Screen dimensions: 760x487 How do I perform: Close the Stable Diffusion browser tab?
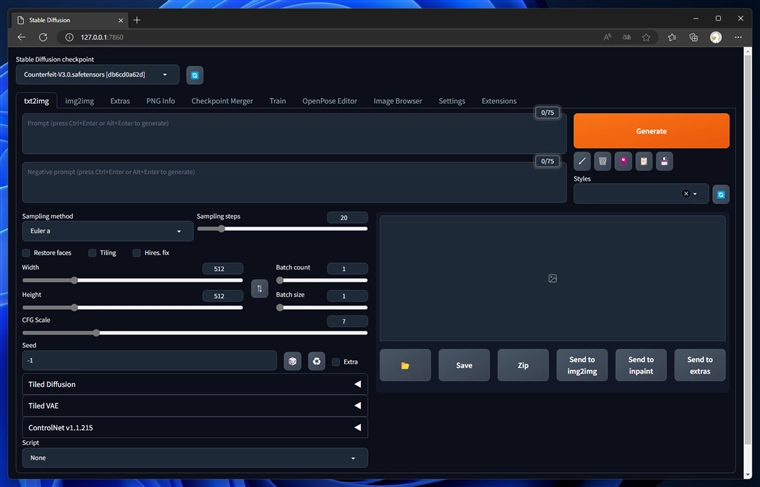pos(121,20)
